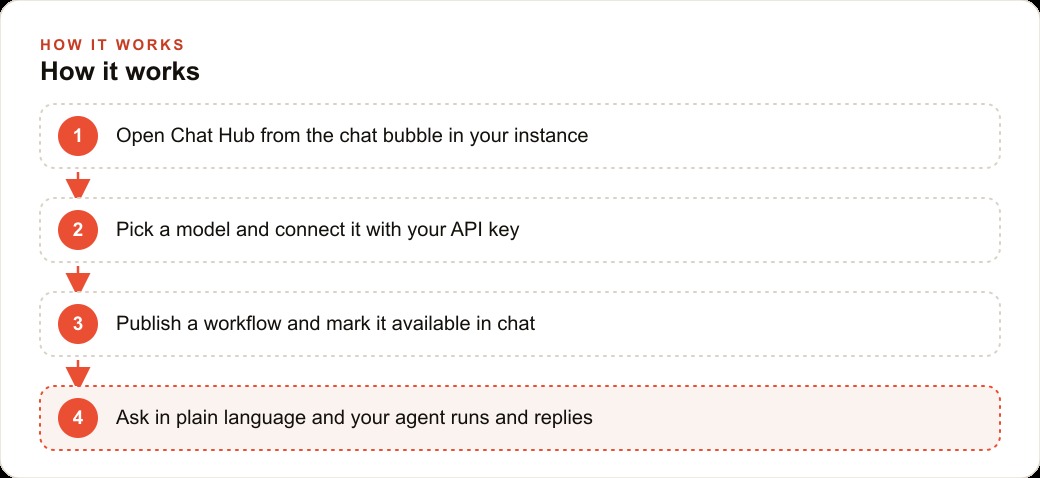
Task: Click the bold 'How it works' heading
Action: 120,71
